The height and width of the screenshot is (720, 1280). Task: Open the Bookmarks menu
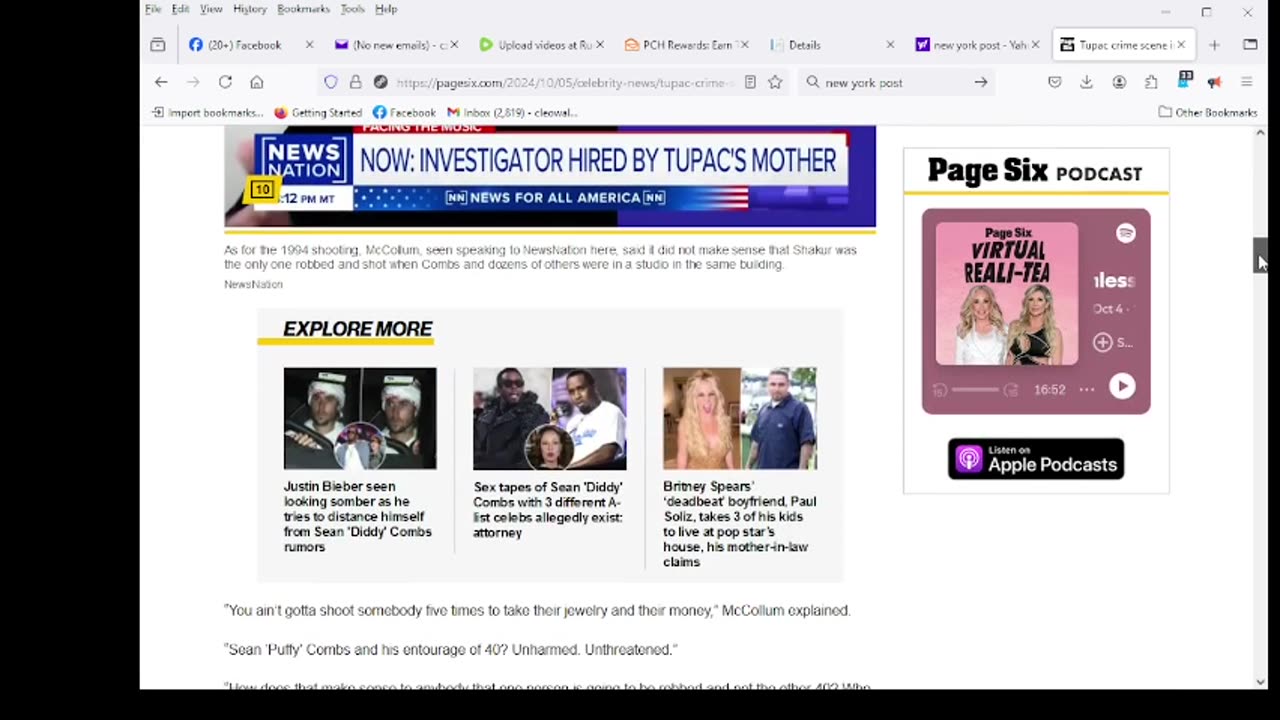[x=303, y=9]
